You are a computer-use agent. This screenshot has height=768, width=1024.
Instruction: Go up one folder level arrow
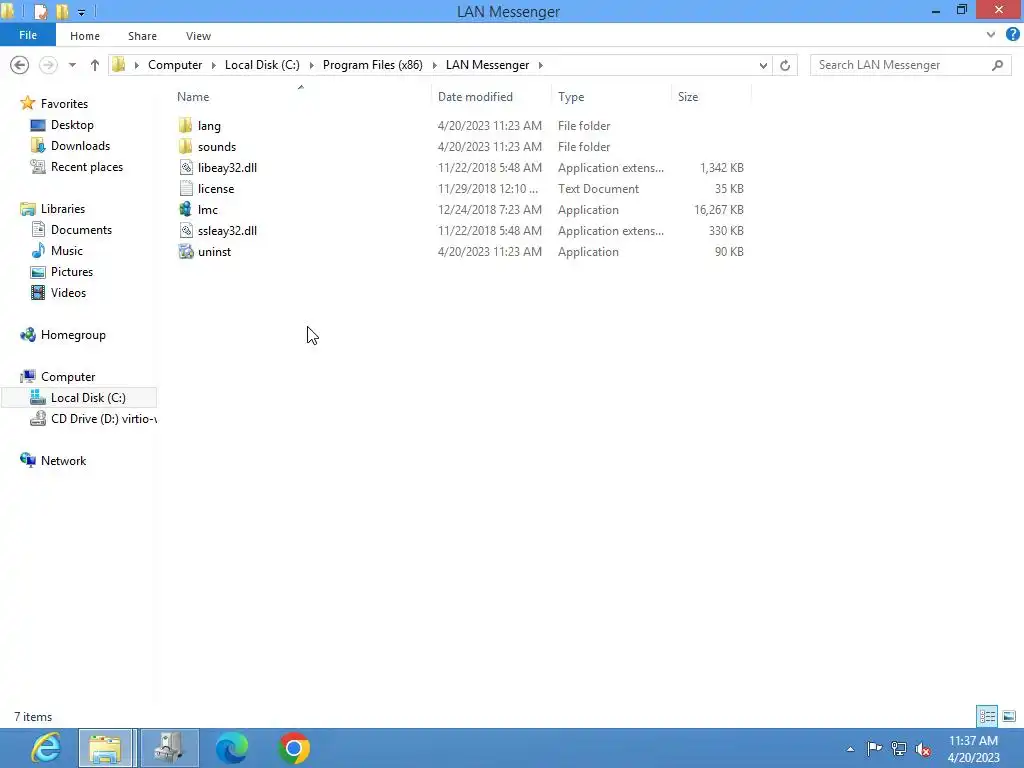click(95, 65)
